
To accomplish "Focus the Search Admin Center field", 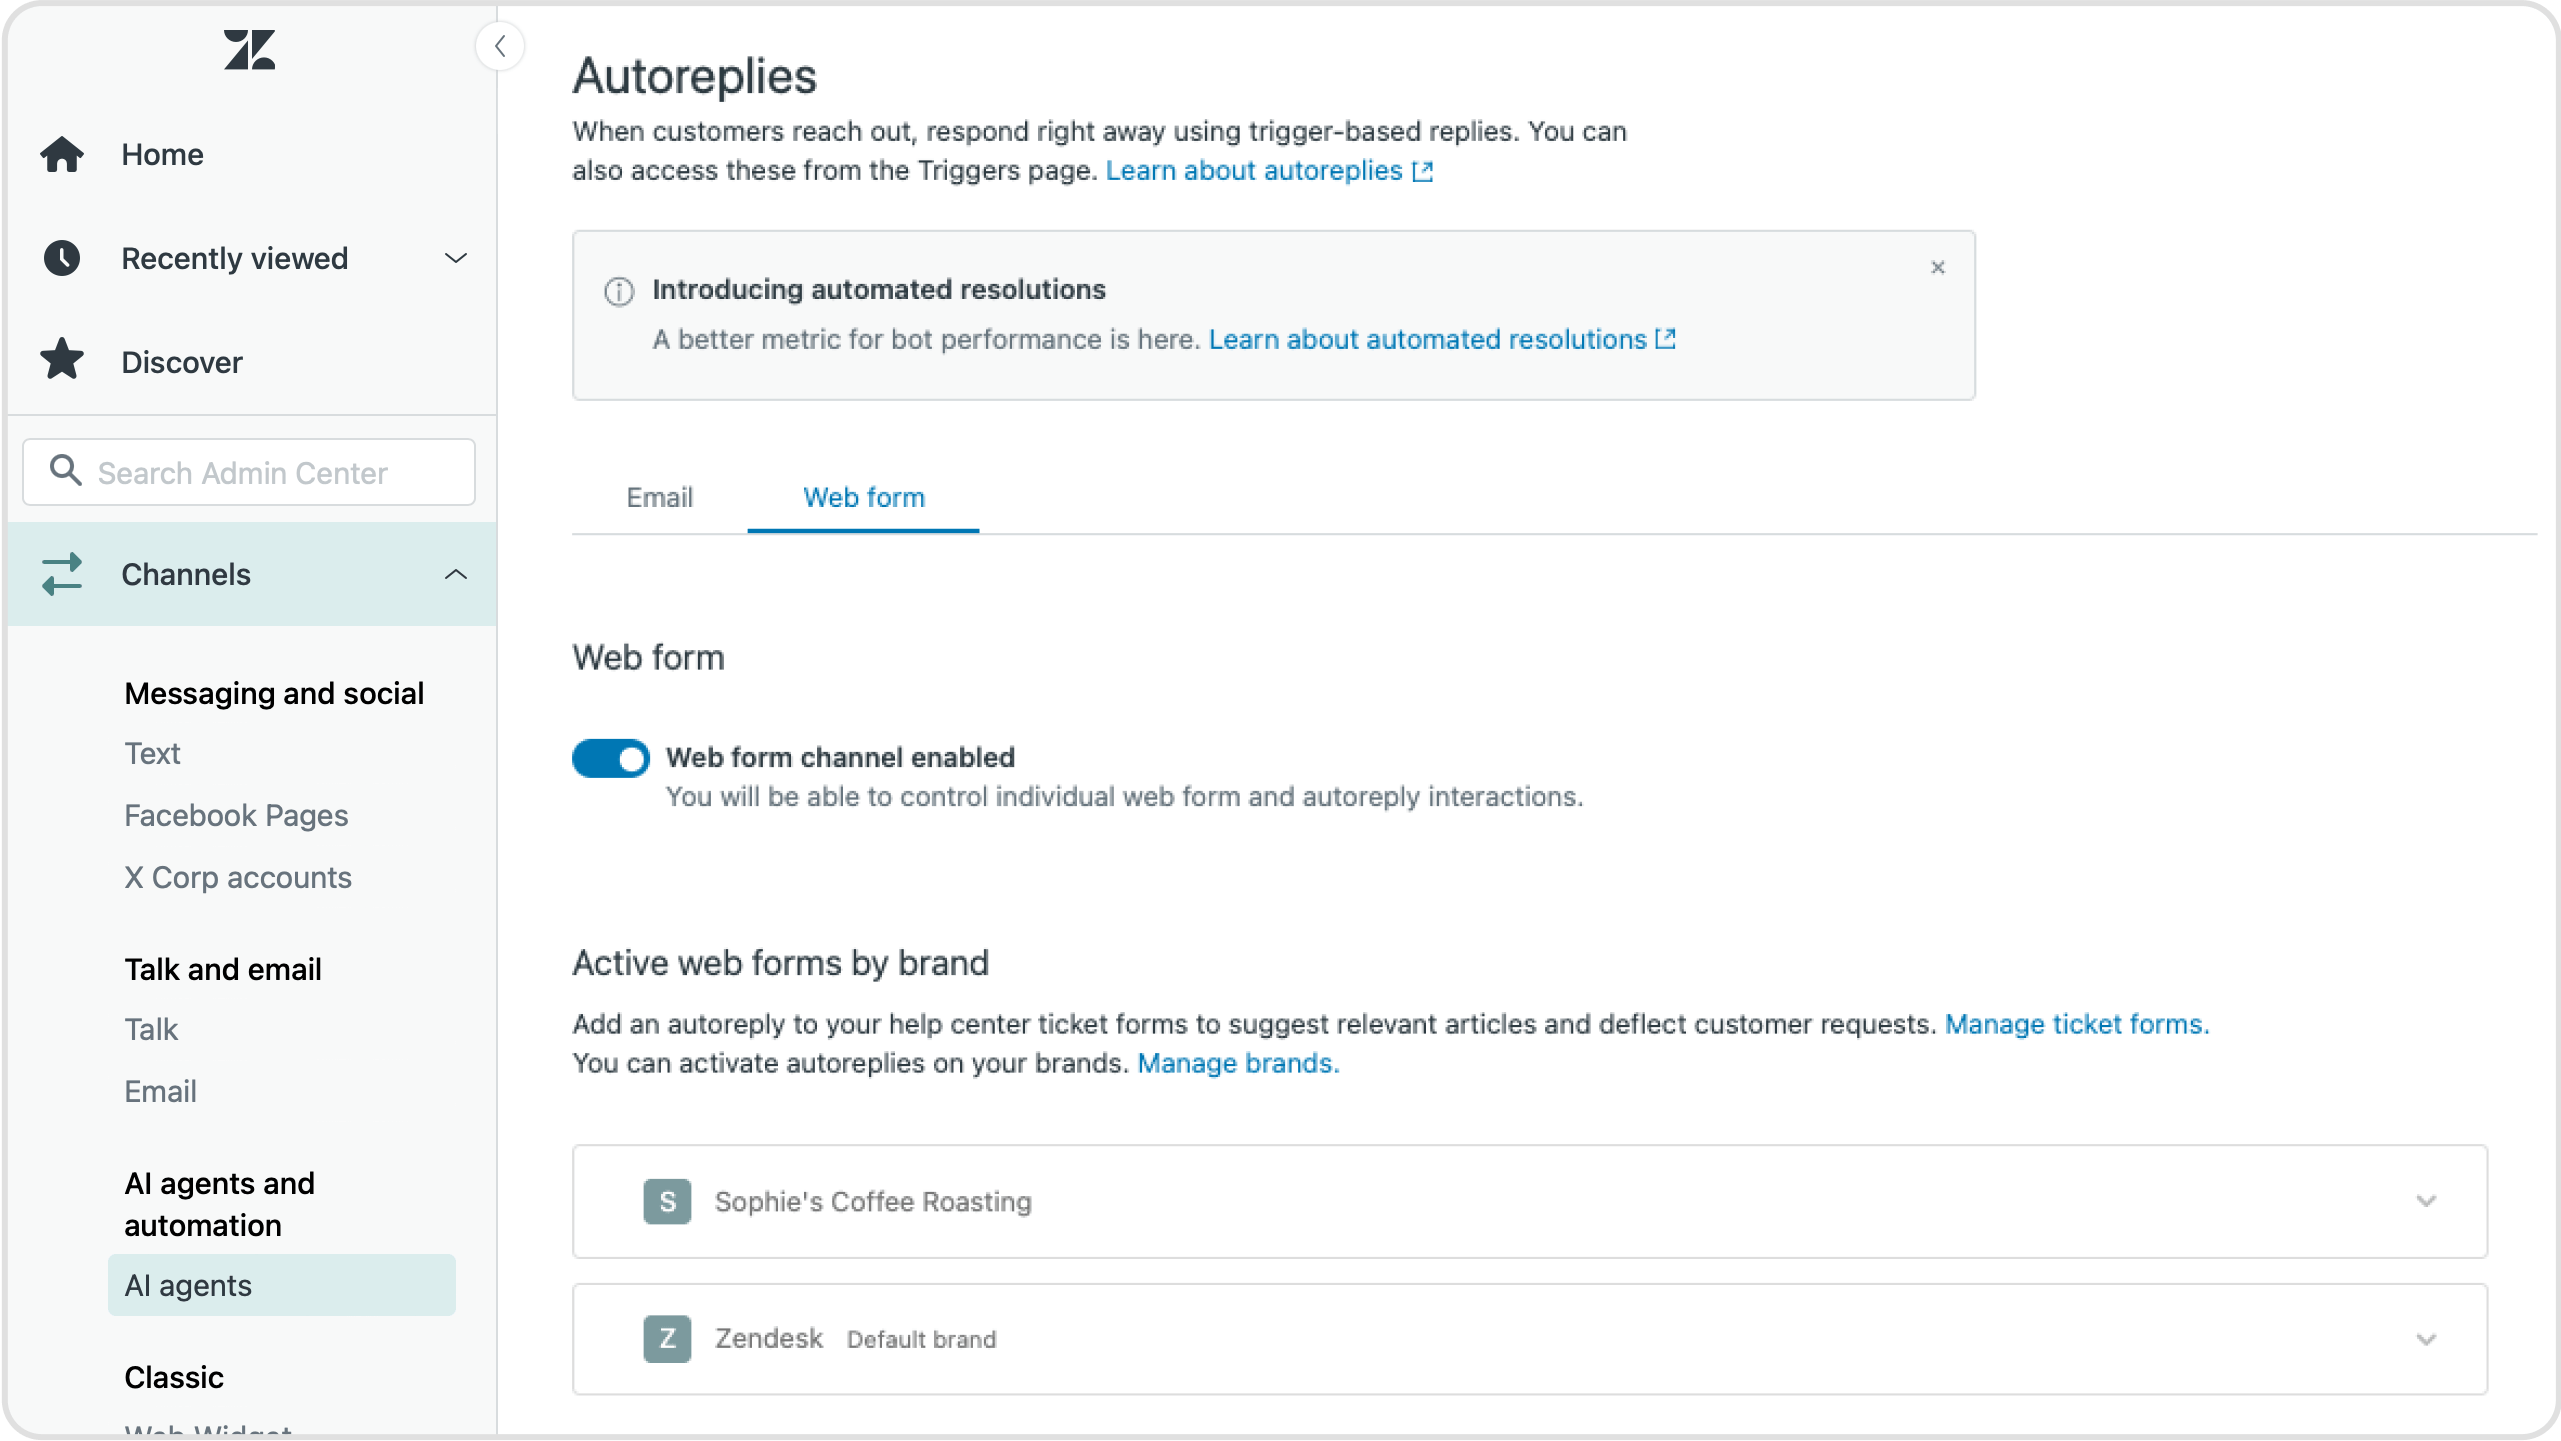I will pos(249,472).
